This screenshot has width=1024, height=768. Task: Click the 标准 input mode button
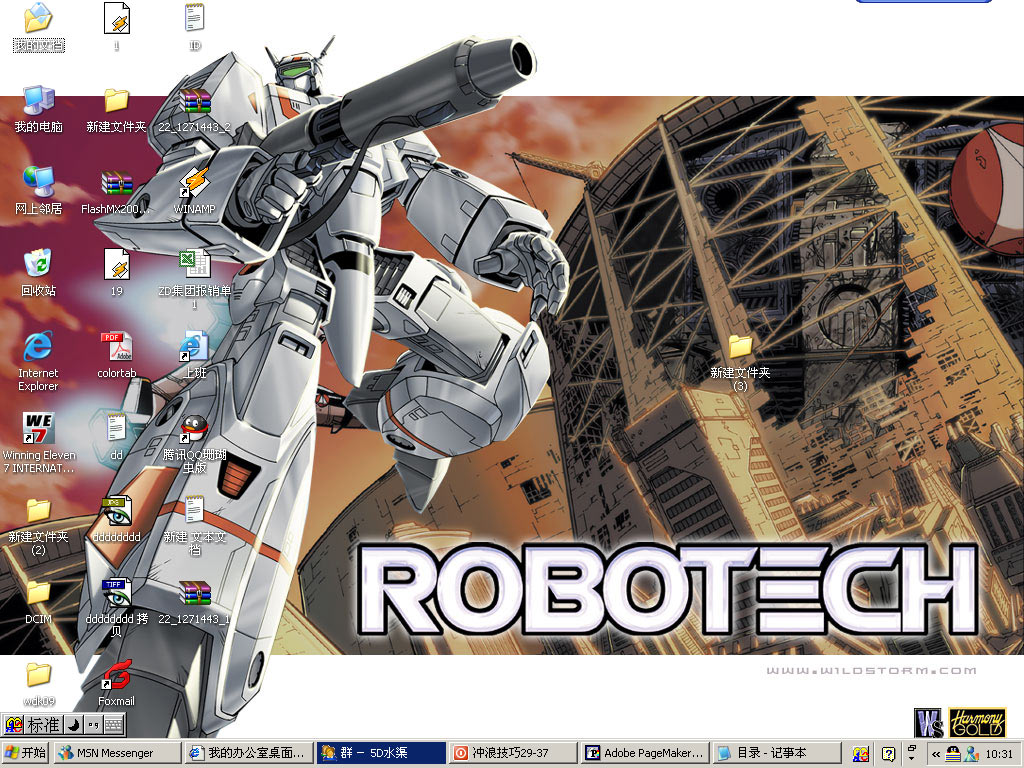coord(44,724)
